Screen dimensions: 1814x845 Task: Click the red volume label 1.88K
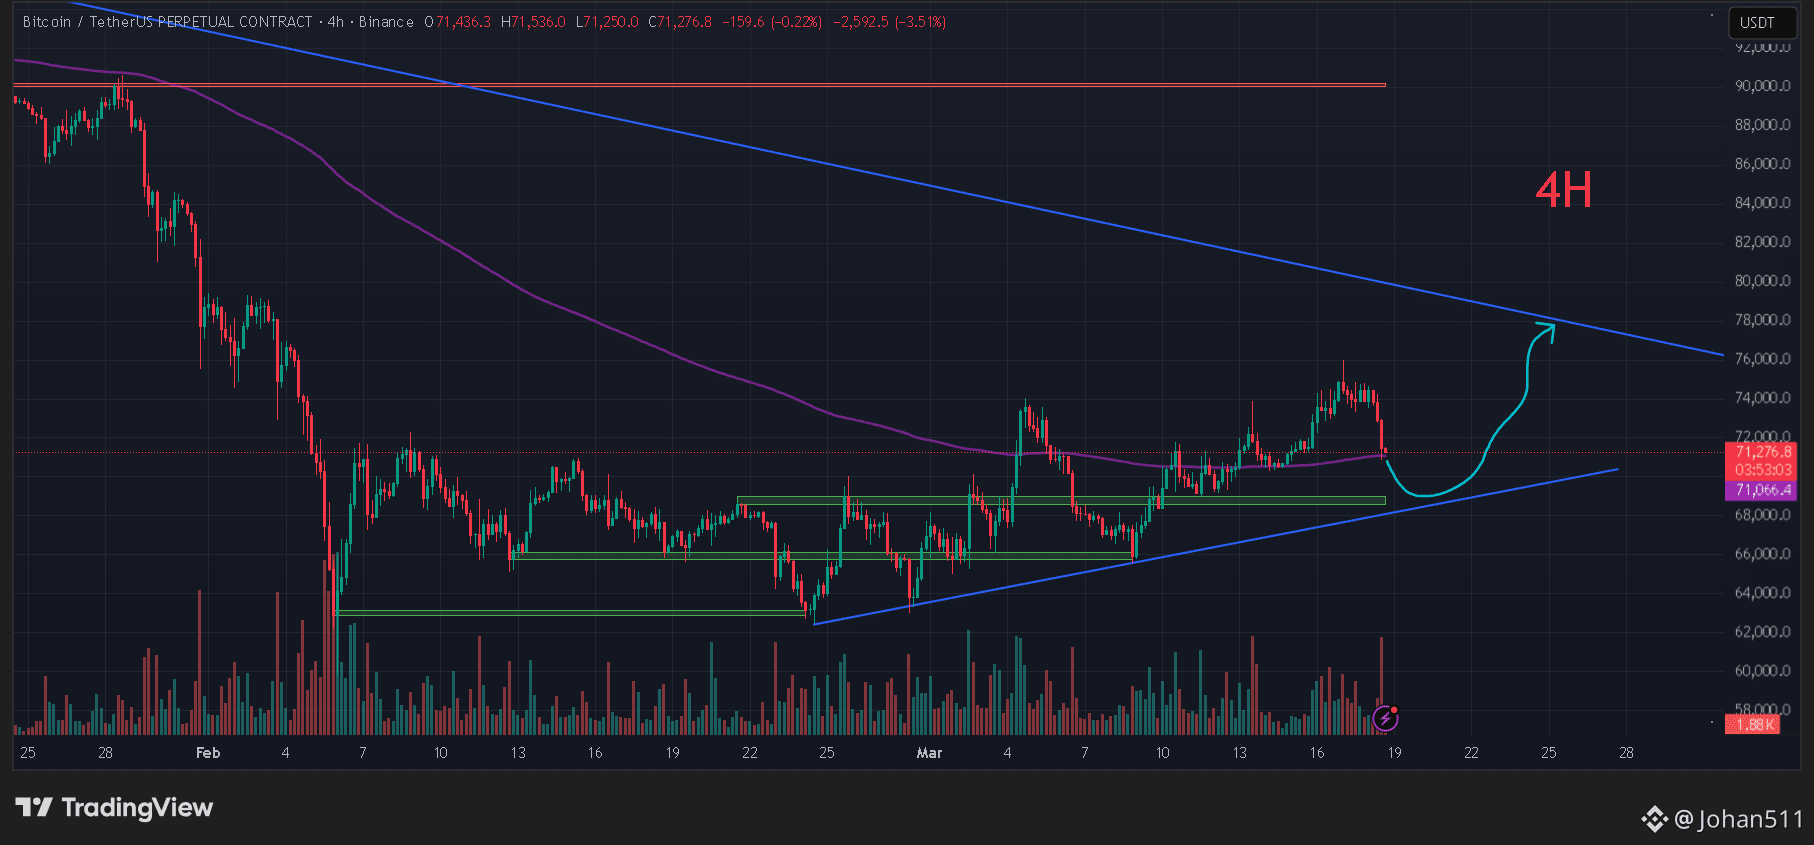coord(1752,725)
